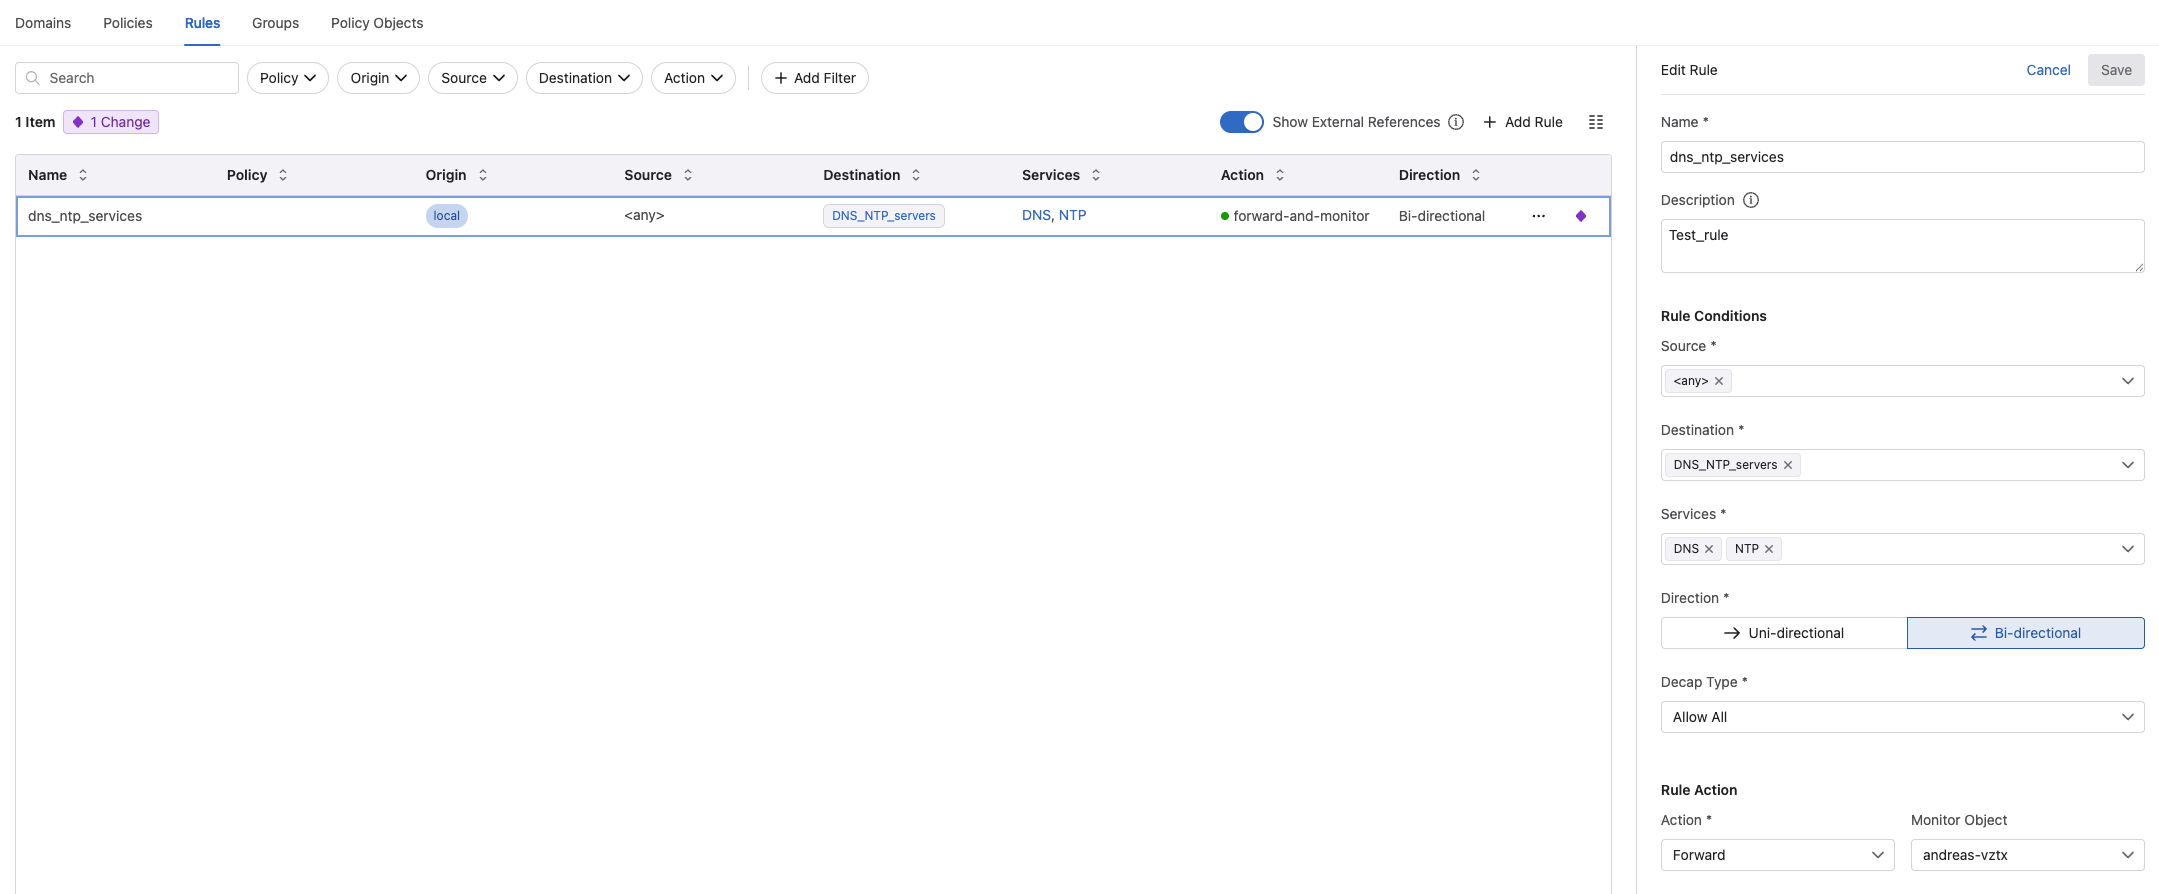The width and height of the screenshot is (2159, 894).
Task: Toggle Show External References switch
Action: click(1241, 122)
